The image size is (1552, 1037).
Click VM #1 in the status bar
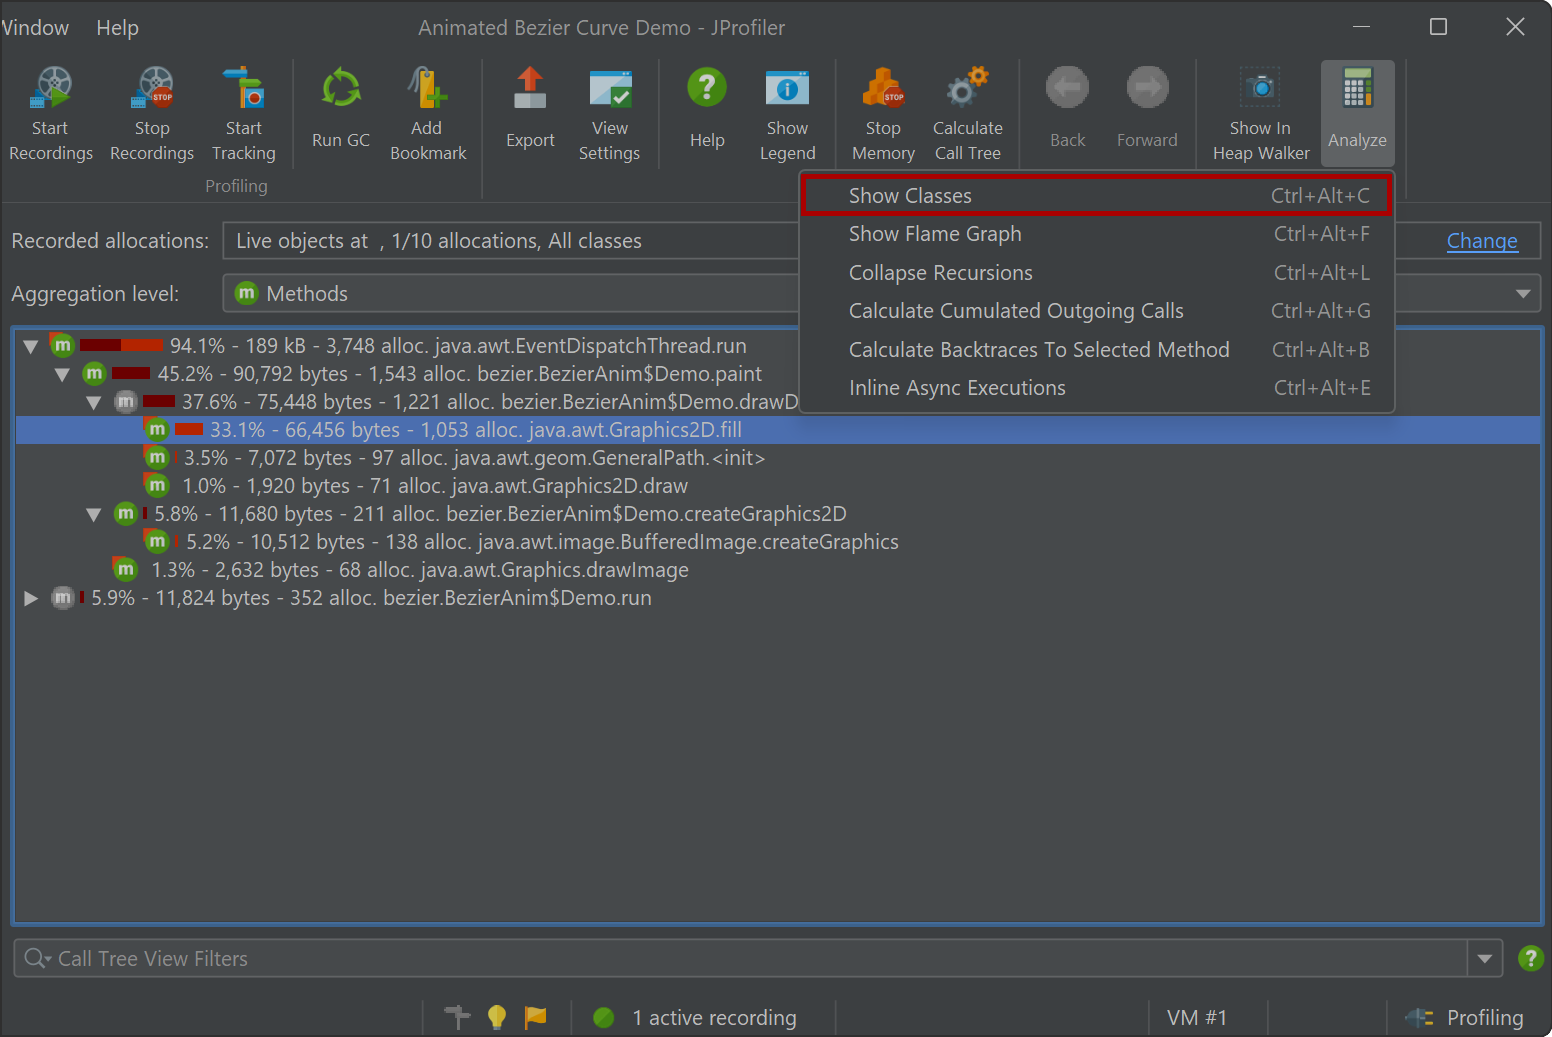coord(1197,1017)
